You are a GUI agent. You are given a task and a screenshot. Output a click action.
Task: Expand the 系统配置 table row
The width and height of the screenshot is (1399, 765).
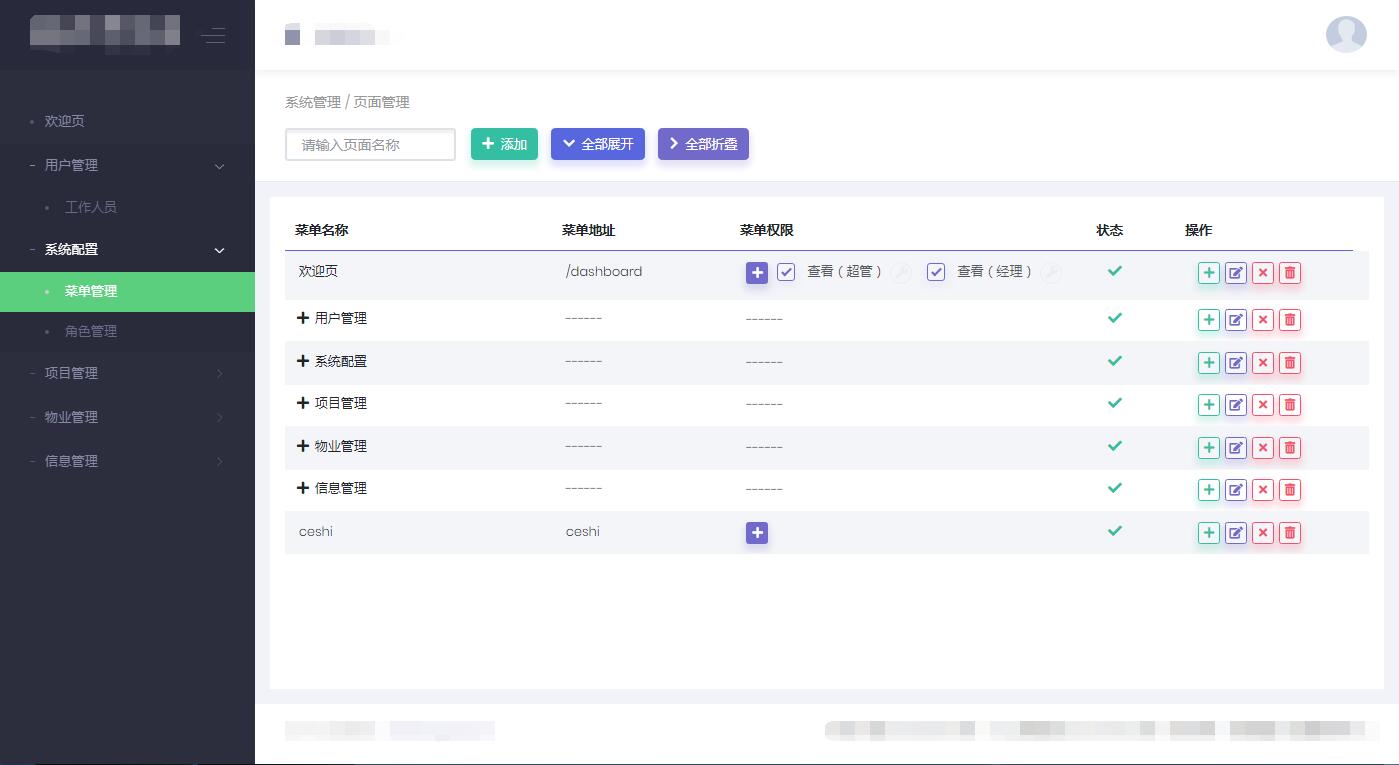303,361
